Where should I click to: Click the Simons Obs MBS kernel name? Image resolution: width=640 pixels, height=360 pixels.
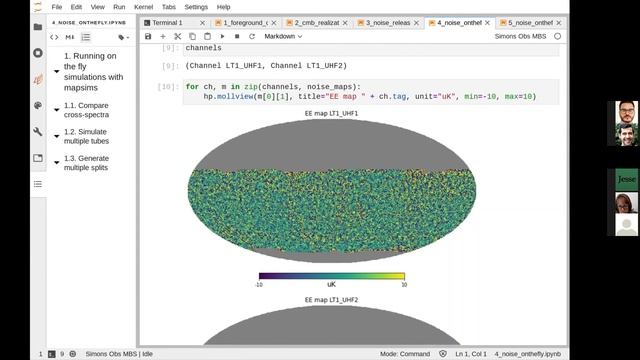(x=520, y=36)
